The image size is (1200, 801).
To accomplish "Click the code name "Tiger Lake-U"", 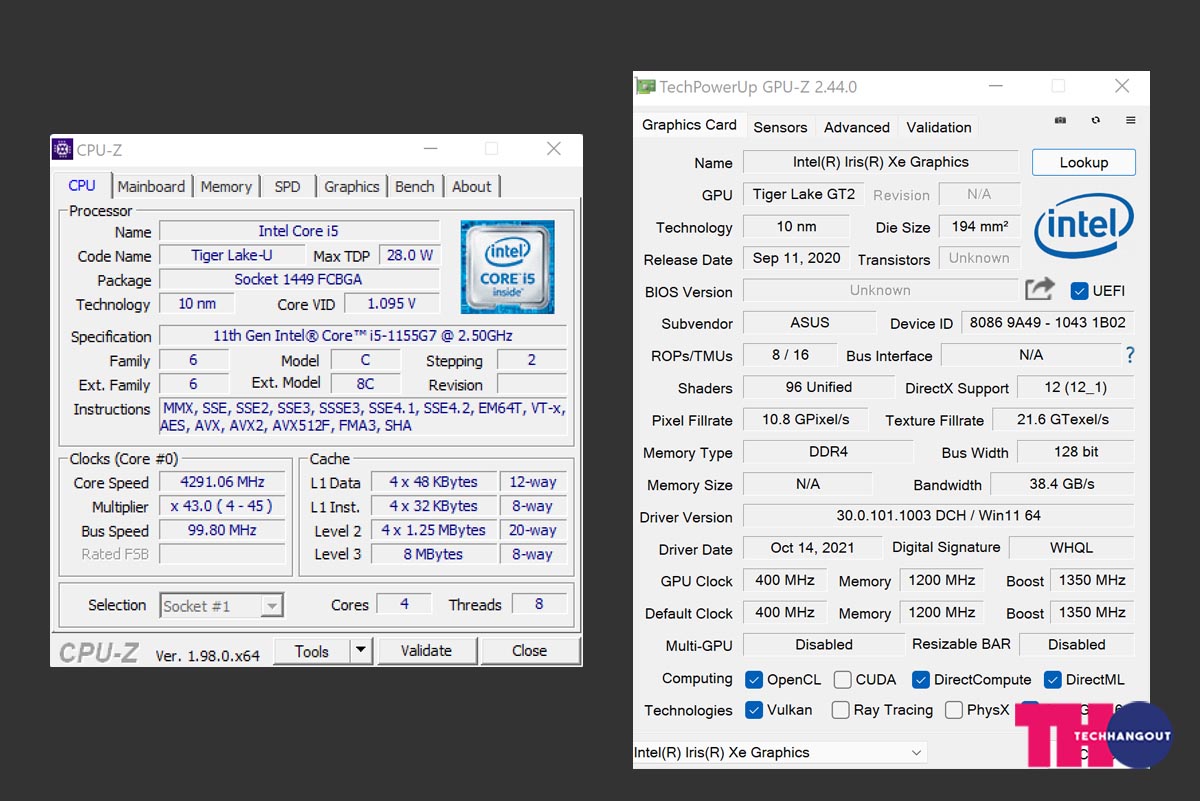I will pyautogui.click(x=232, y=255).
